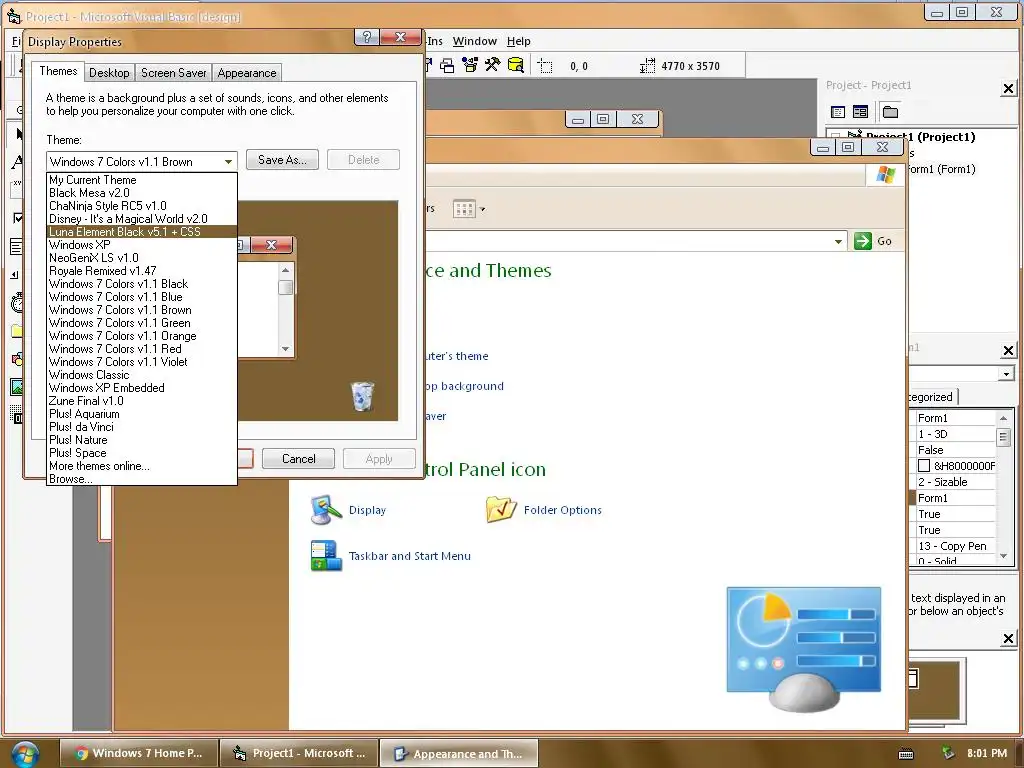Choose More themes online... entry
Image resolution: width=1024 pixels, height=768 pixels.
142,466
